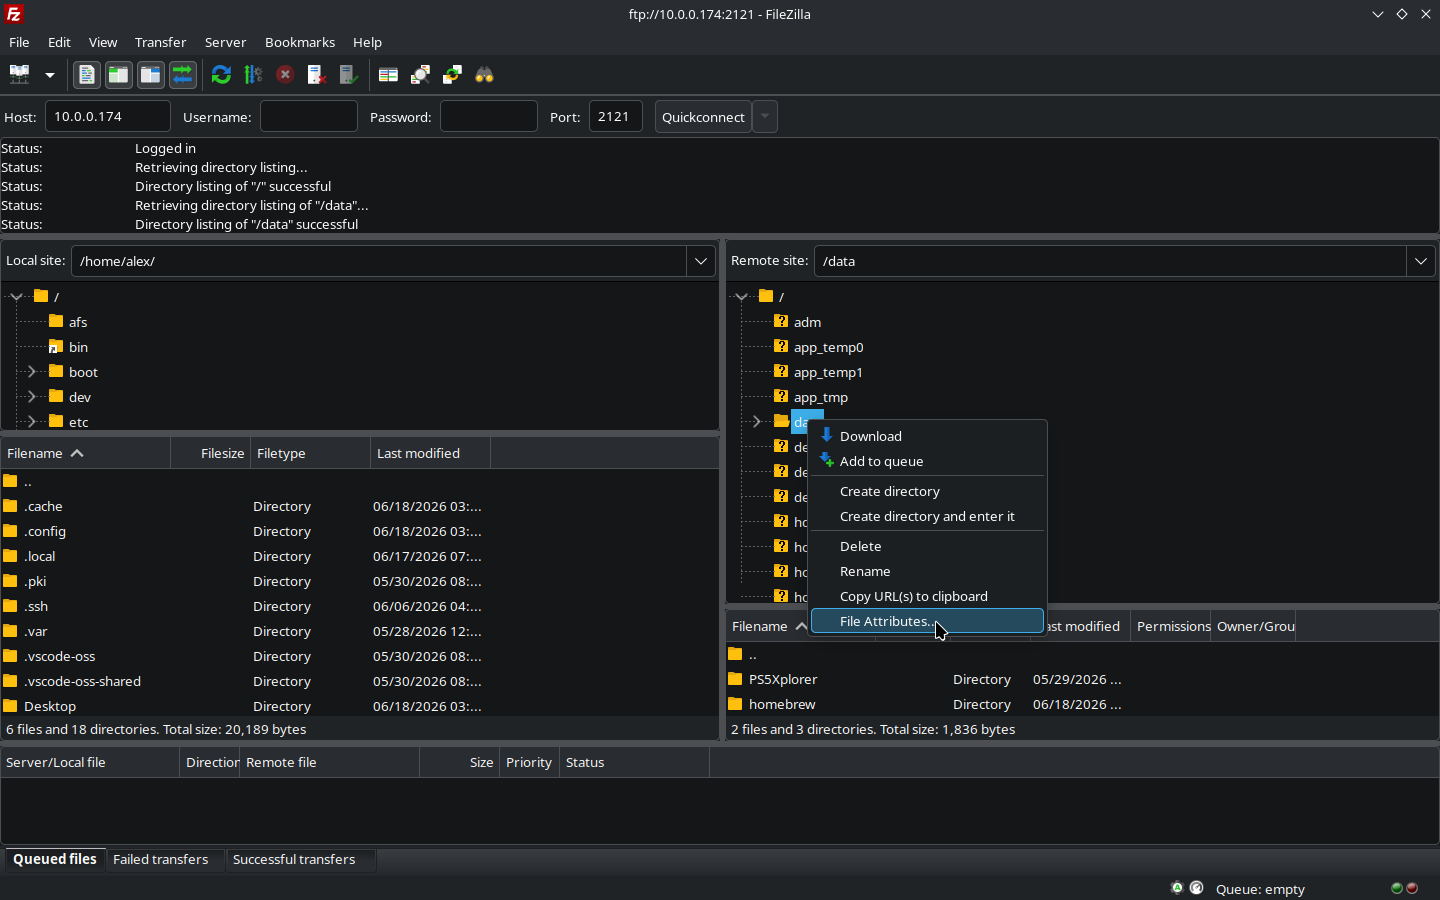The height and width of the screenshot is (900, 1440).
Task: Toggle the remote directory tree display
Action: (x=151, y=75)
